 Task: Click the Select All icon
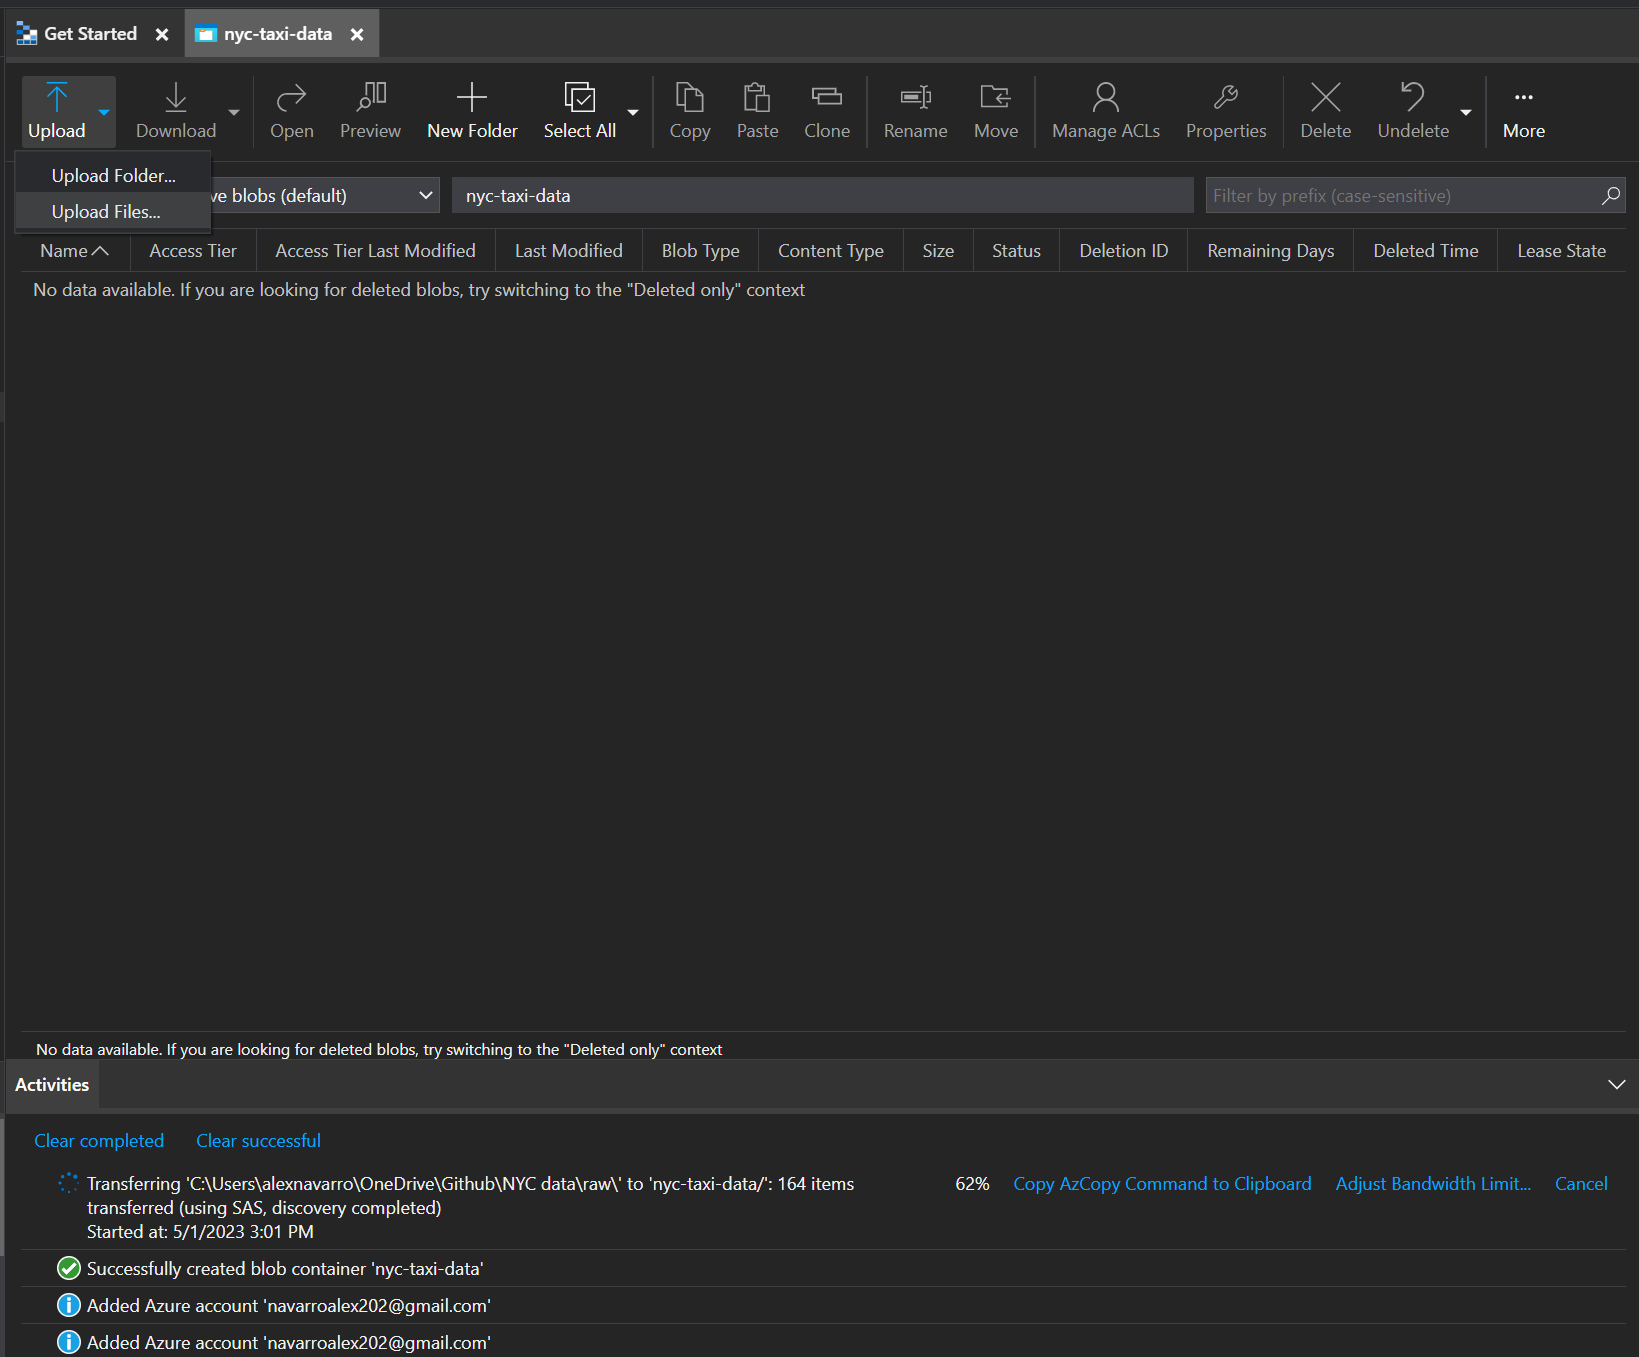pyautogui.click(x=580, y=98)
